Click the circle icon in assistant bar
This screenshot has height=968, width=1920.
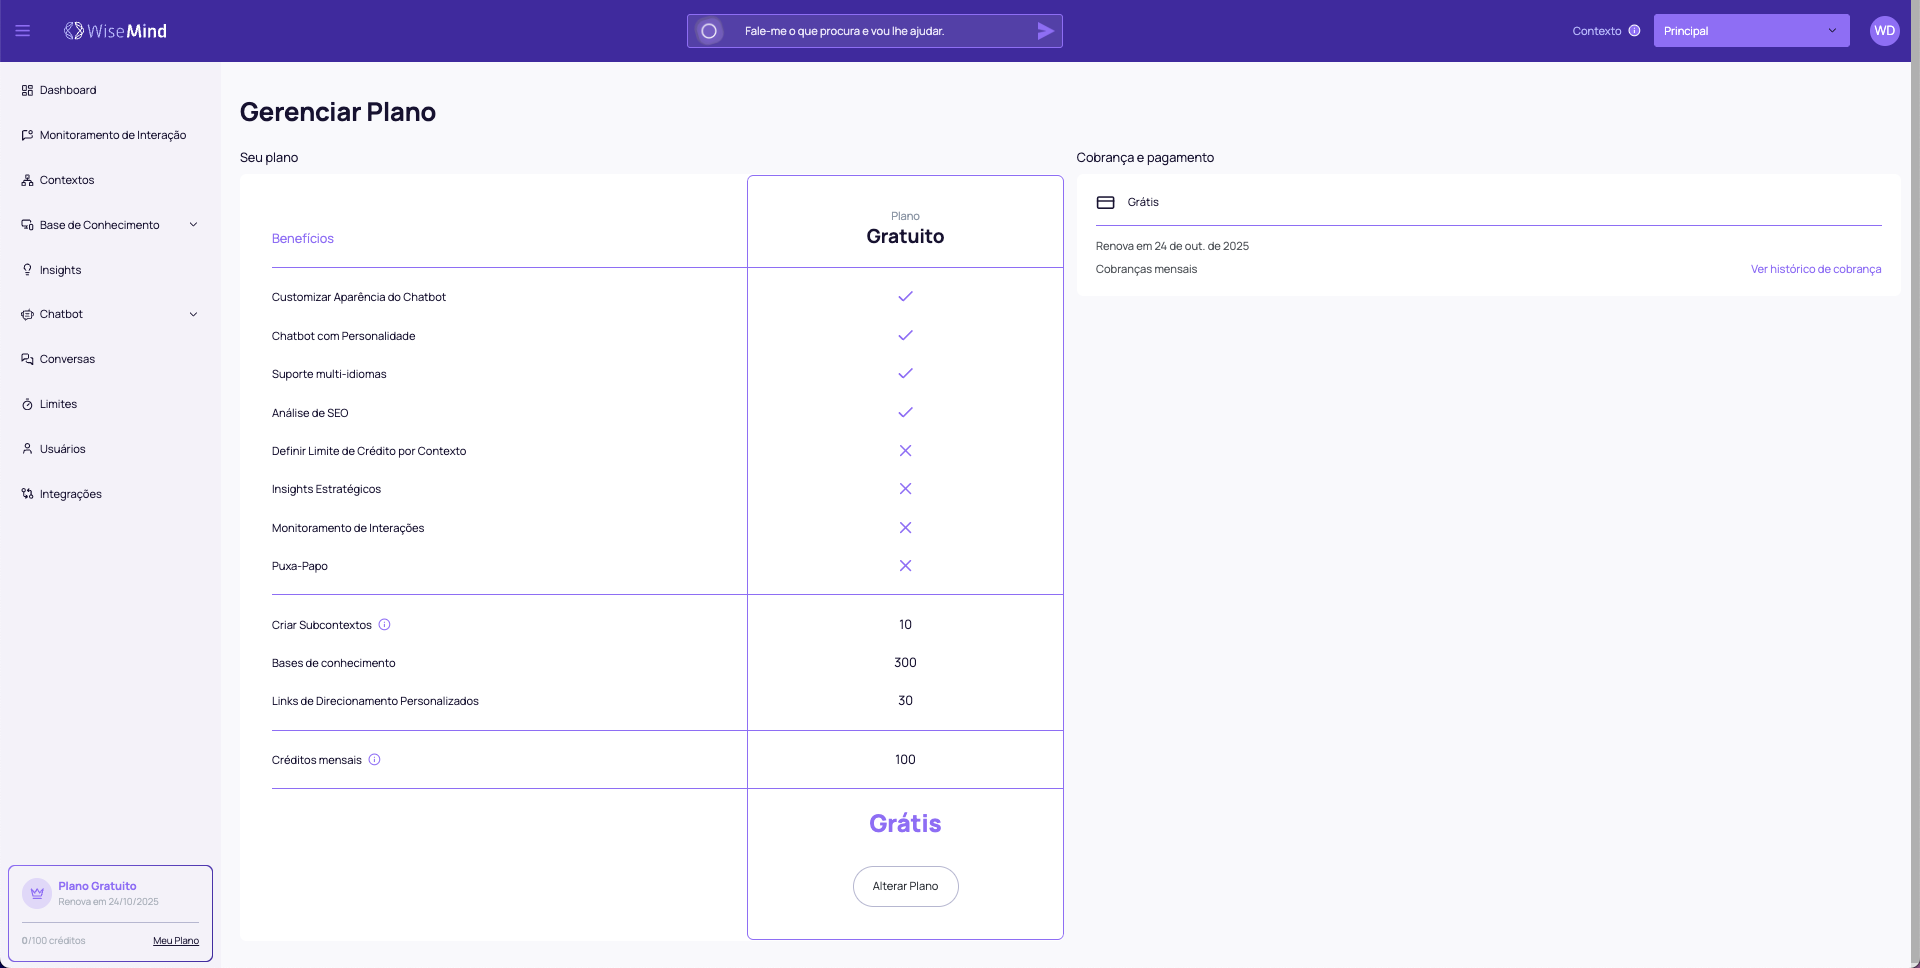[709, 31]
